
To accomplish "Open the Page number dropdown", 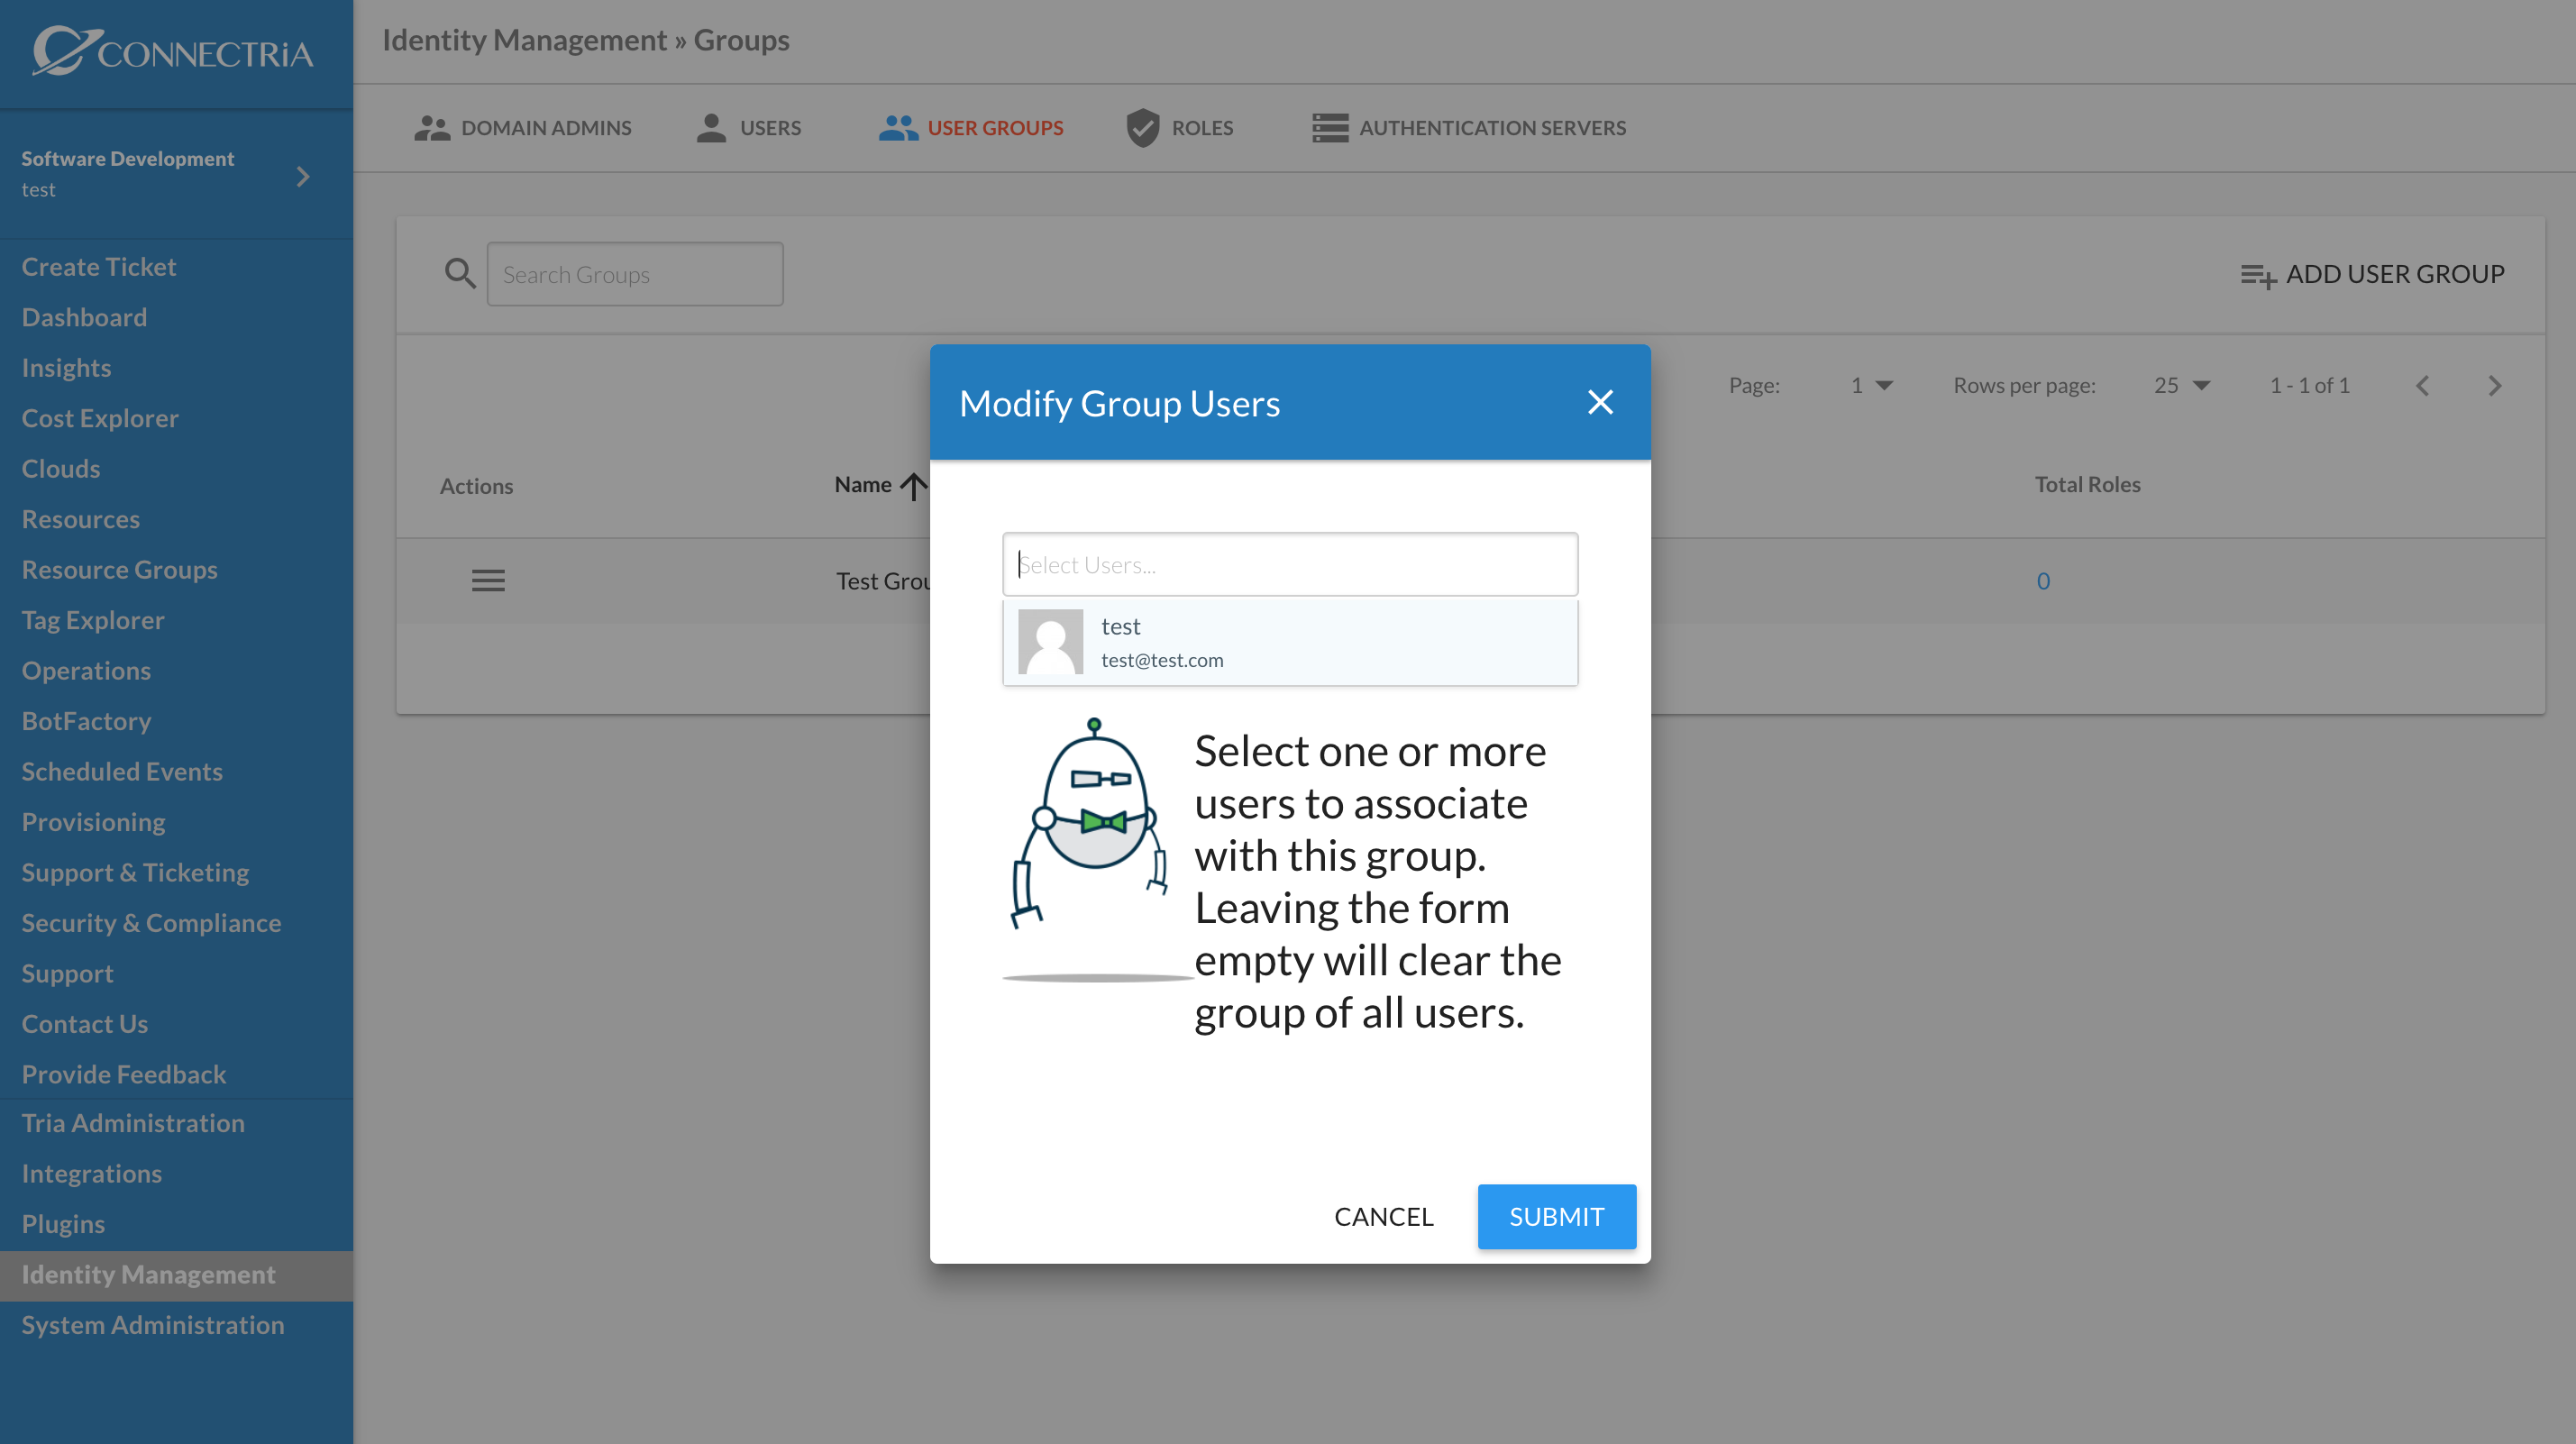I will (1870, 385).
